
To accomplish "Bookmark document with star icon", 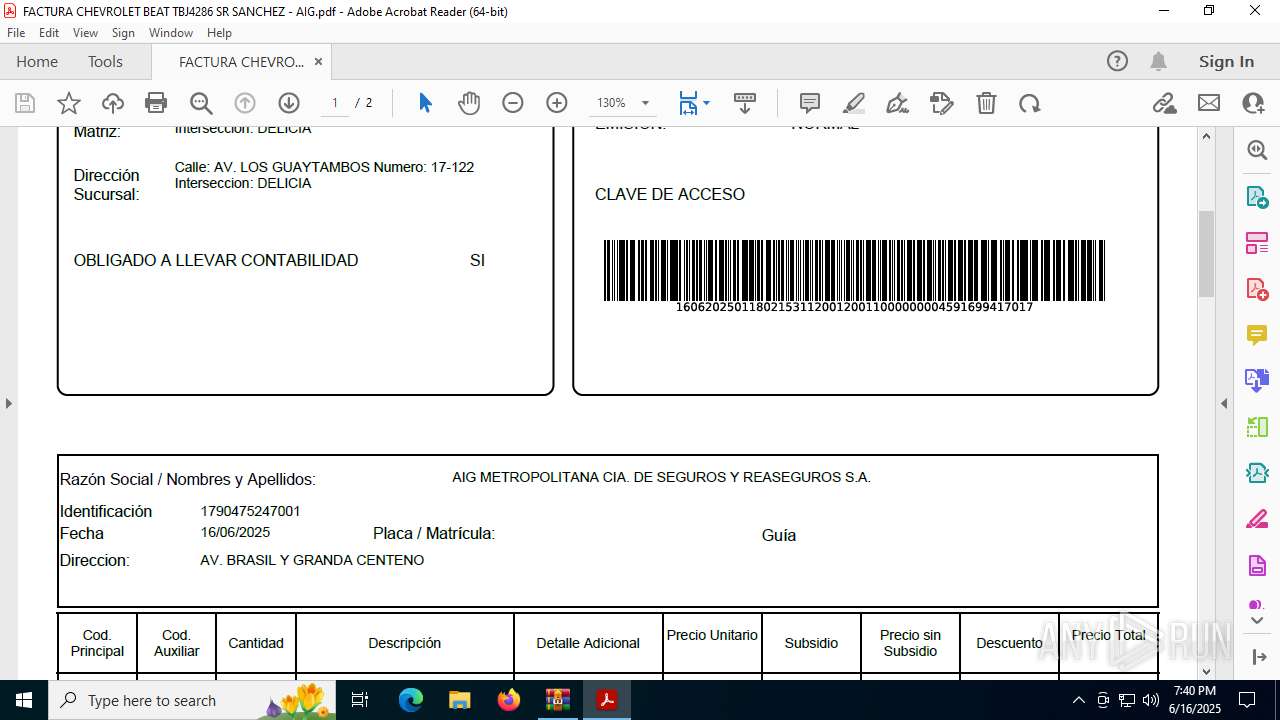I will 69,103.
